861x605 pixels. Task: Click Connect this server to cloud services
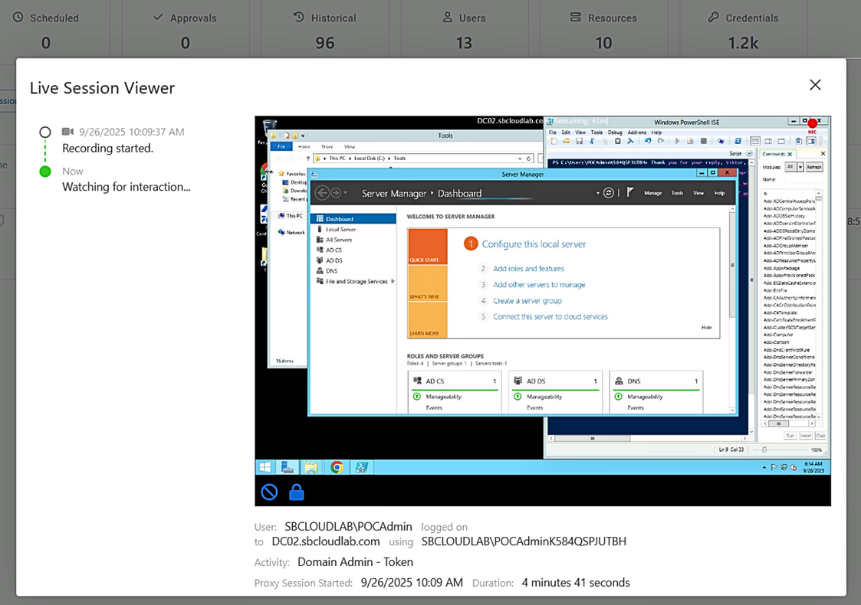tap(550, 316)
